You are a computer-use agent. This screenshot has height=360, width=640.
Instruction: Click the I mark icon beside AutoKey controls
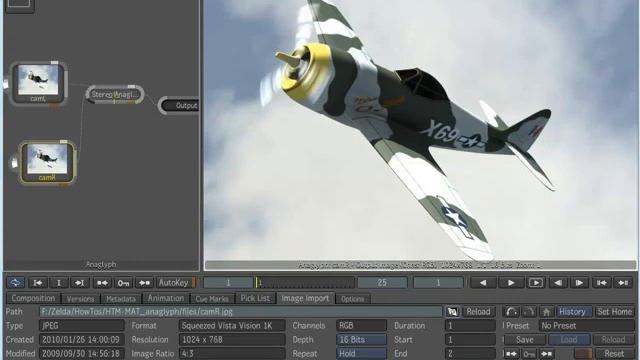(x=58, y=282)
